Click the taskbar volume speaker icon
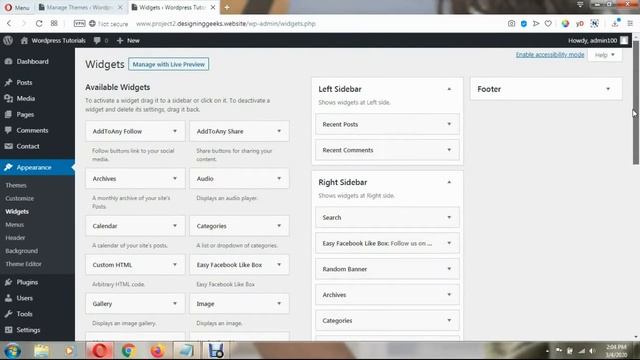Screen dimensions: 640x360 tap(592, 351)
